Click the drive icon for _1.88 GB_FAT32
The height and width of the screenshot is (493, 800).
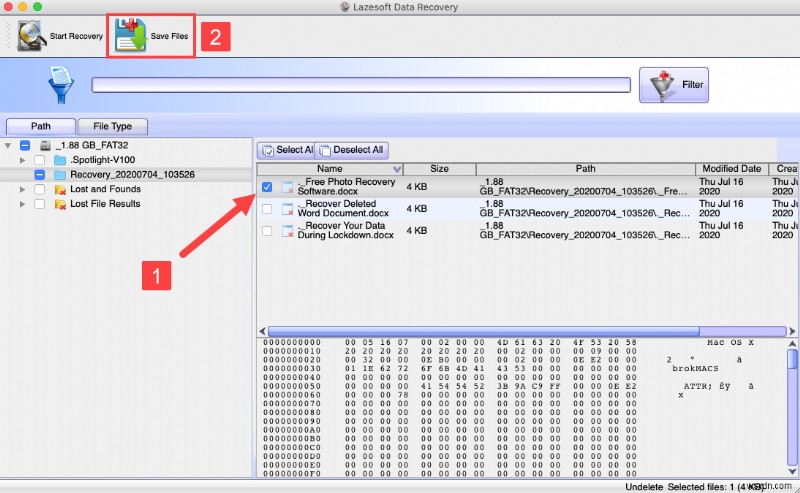[45, 145]
